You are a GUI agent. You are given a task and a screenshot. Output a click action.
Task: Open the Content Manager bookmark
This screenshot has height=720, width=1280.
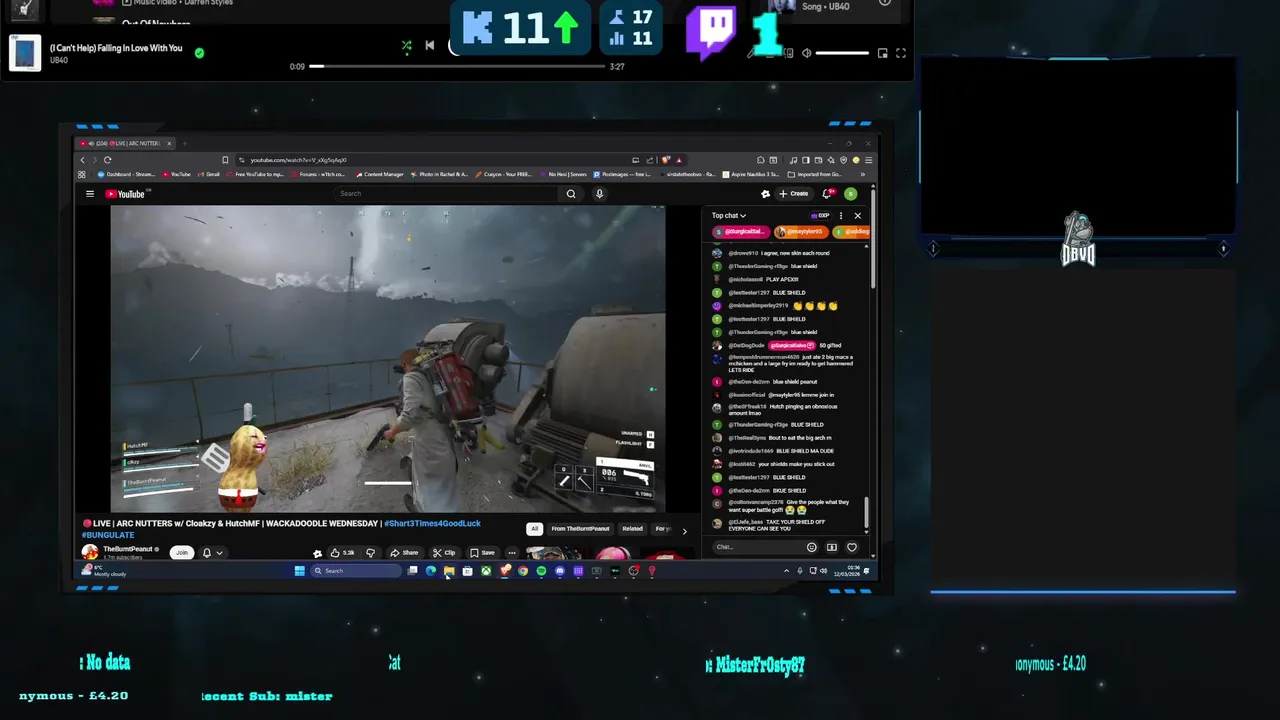(x=379, y=174)
